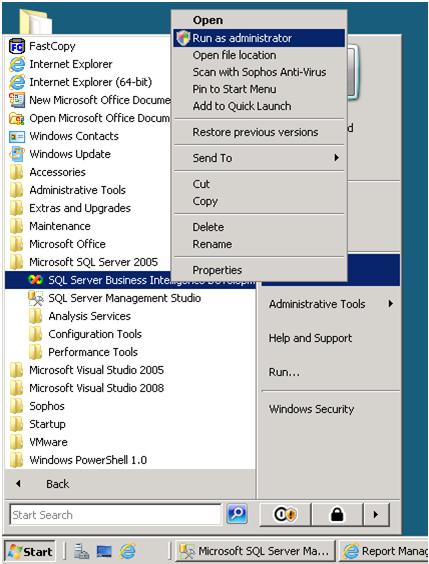
Task: Click the Windows Update icon
Action: point(17,154)
